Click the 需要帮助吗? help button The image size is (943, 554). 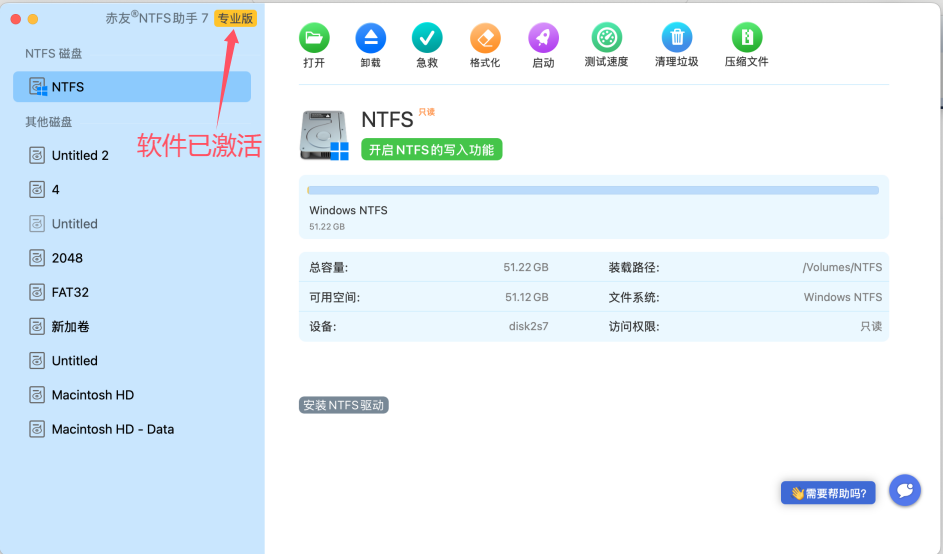coord(828,493)
